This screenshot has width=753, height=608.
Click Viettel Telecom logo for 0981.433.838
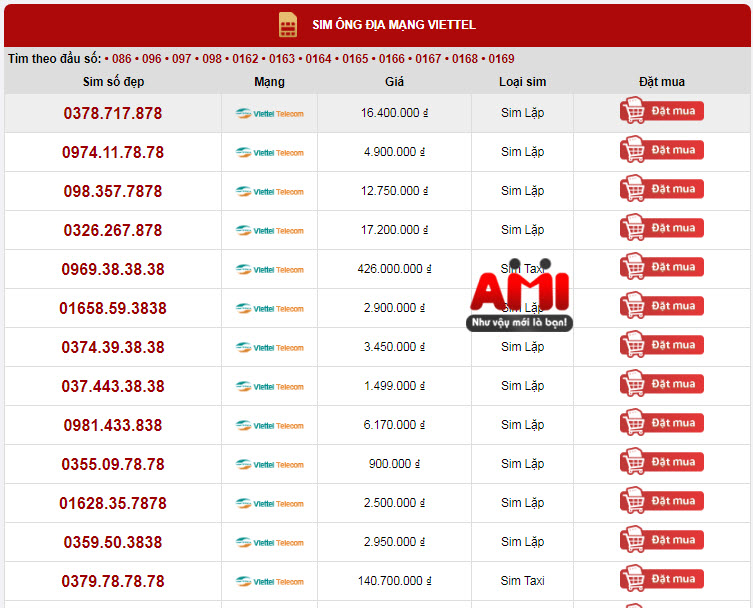pos(269,425)
